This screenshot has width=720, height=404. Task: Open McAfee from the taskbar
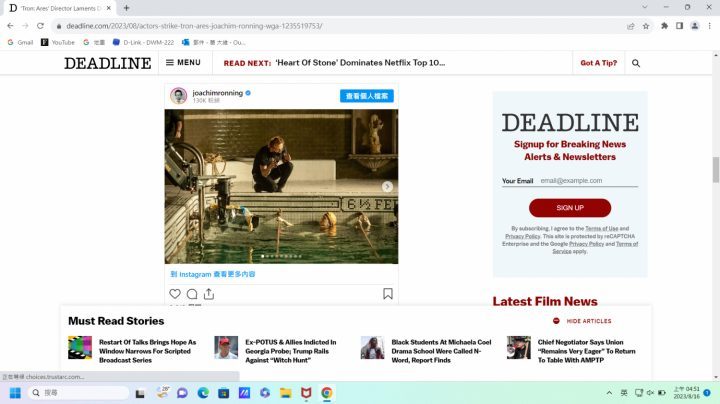click(306, 393)
